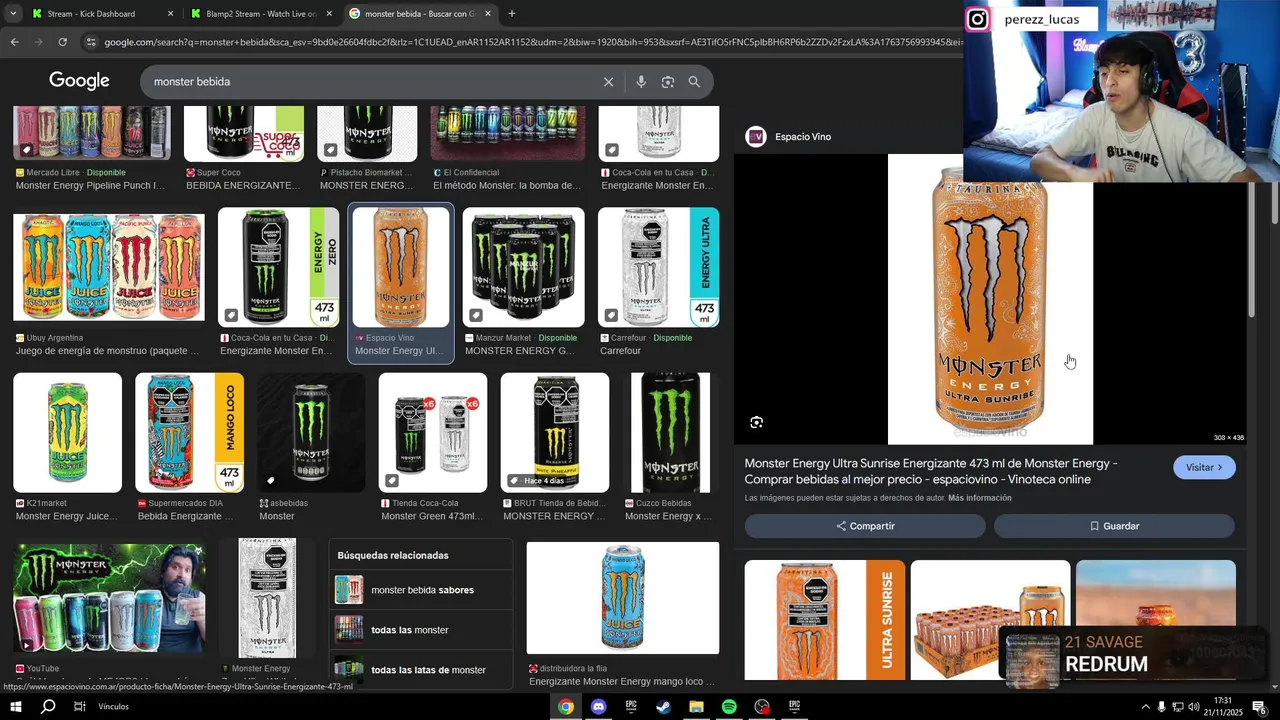This screenshot has height=720, width=1280.
Task: Open the K21market Monster Energy Juice image
Action: 67,433
